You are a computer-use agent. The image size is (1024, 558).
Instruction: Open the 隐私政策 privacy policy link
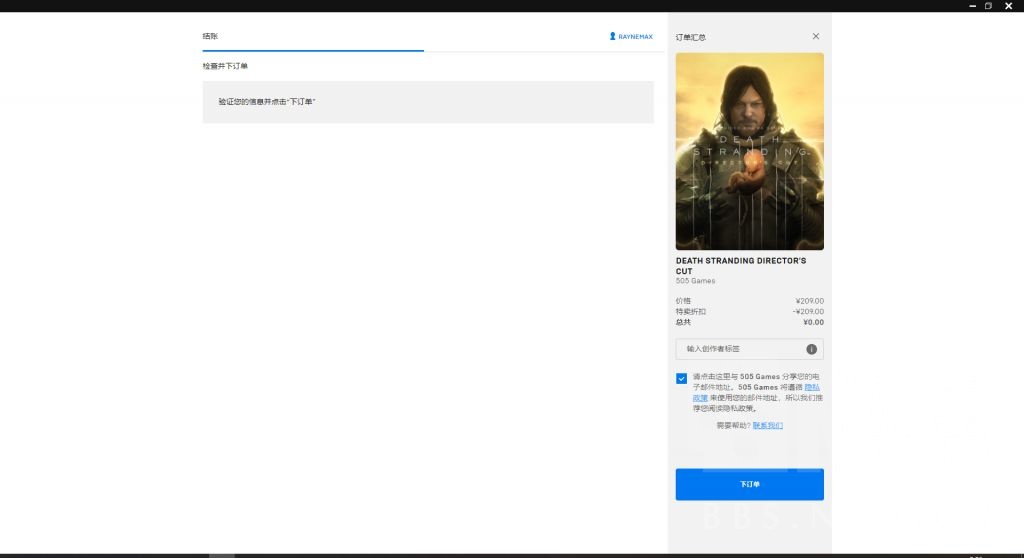click(812, 387)
